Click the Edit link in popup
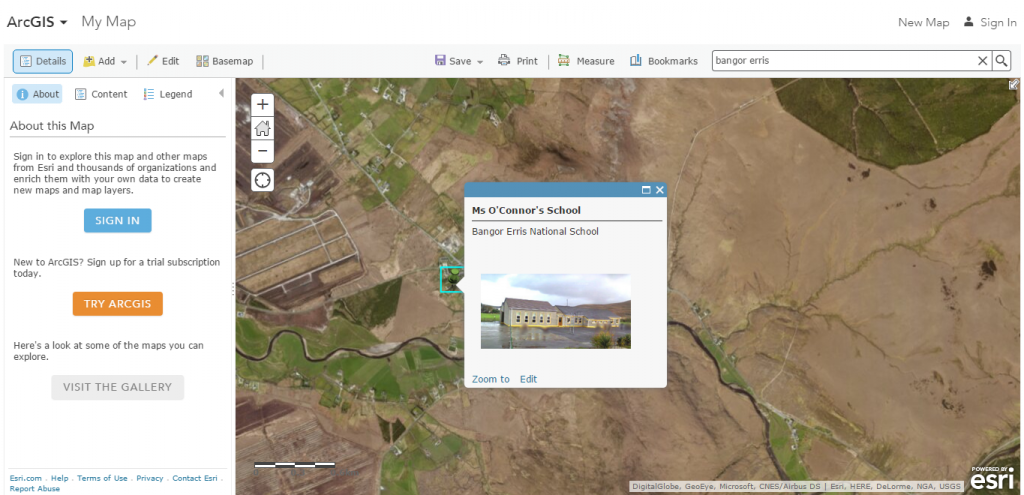This screenshot has height=495, width=1024. 528,379
